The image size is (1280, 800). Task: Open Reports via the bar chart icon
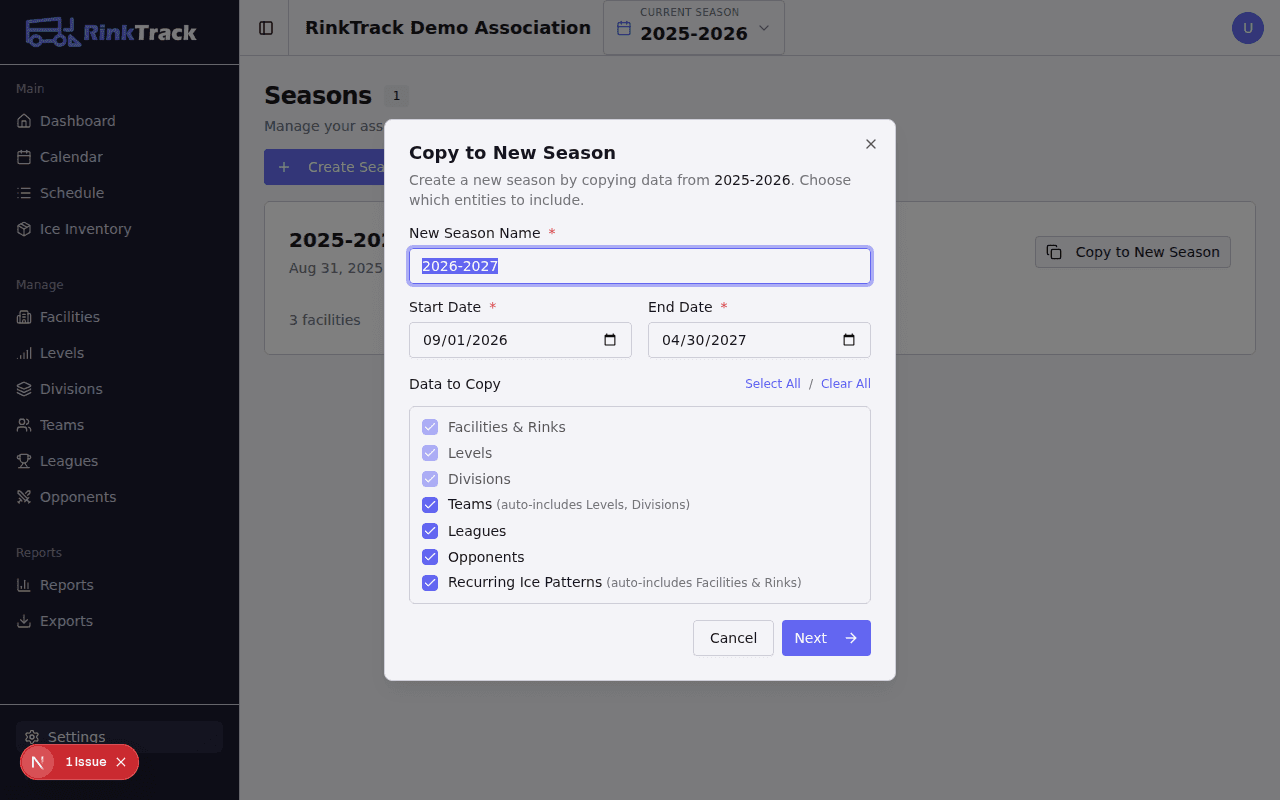tap(24, 585)
